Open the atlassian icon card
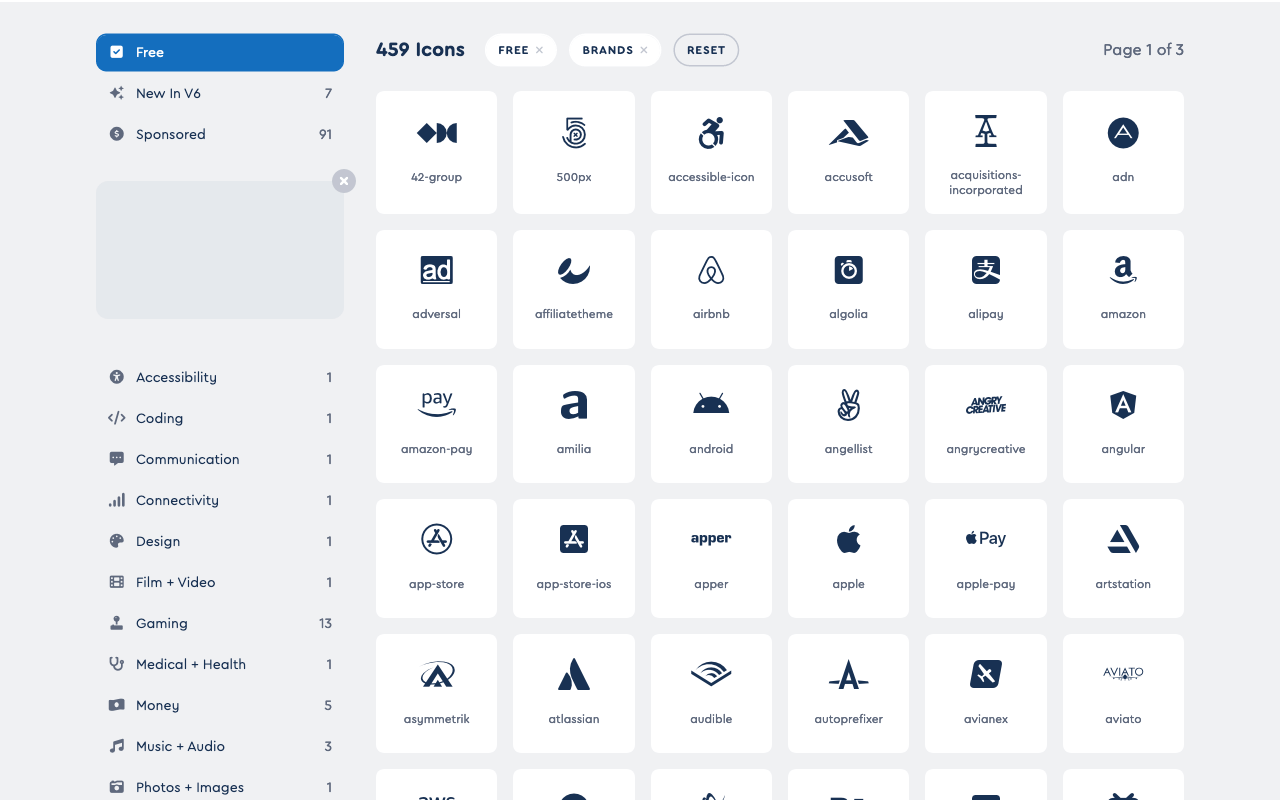The image size is (1280, 800). click(x=574, y=693)
